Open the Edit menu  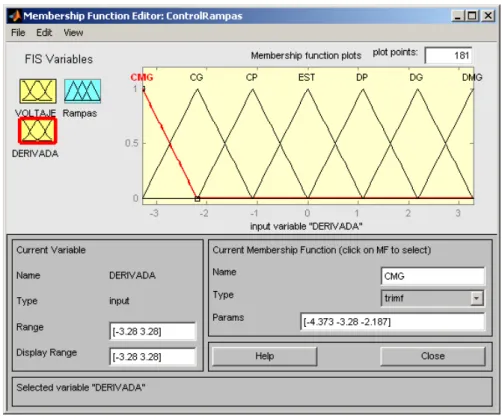44,33
